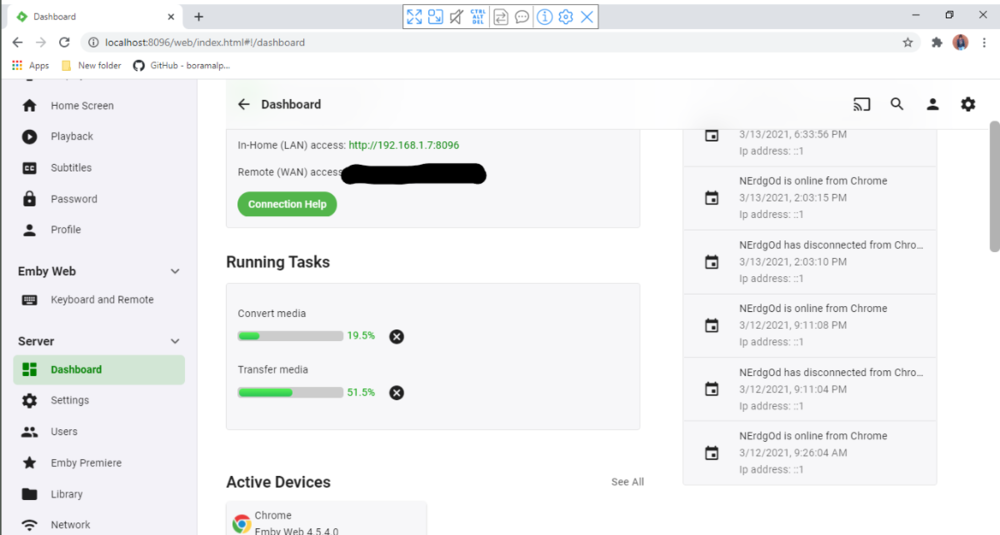Screen dimensions: 1000x535
Task: Click browser forward arrow
Action: click(x=41, y=42)
